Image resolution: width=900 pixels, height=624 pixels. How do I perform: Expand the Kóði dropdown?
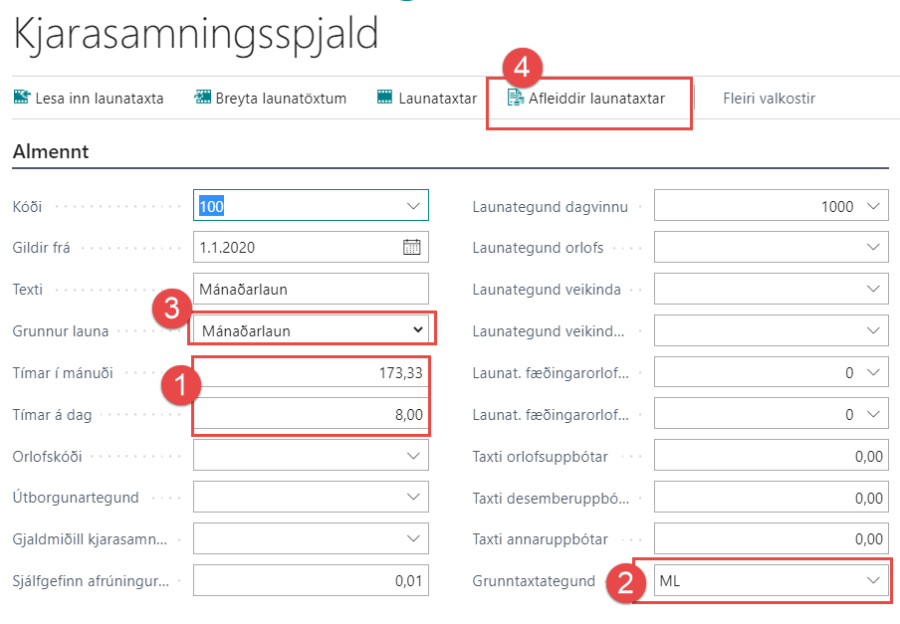(x=414, y=206)
